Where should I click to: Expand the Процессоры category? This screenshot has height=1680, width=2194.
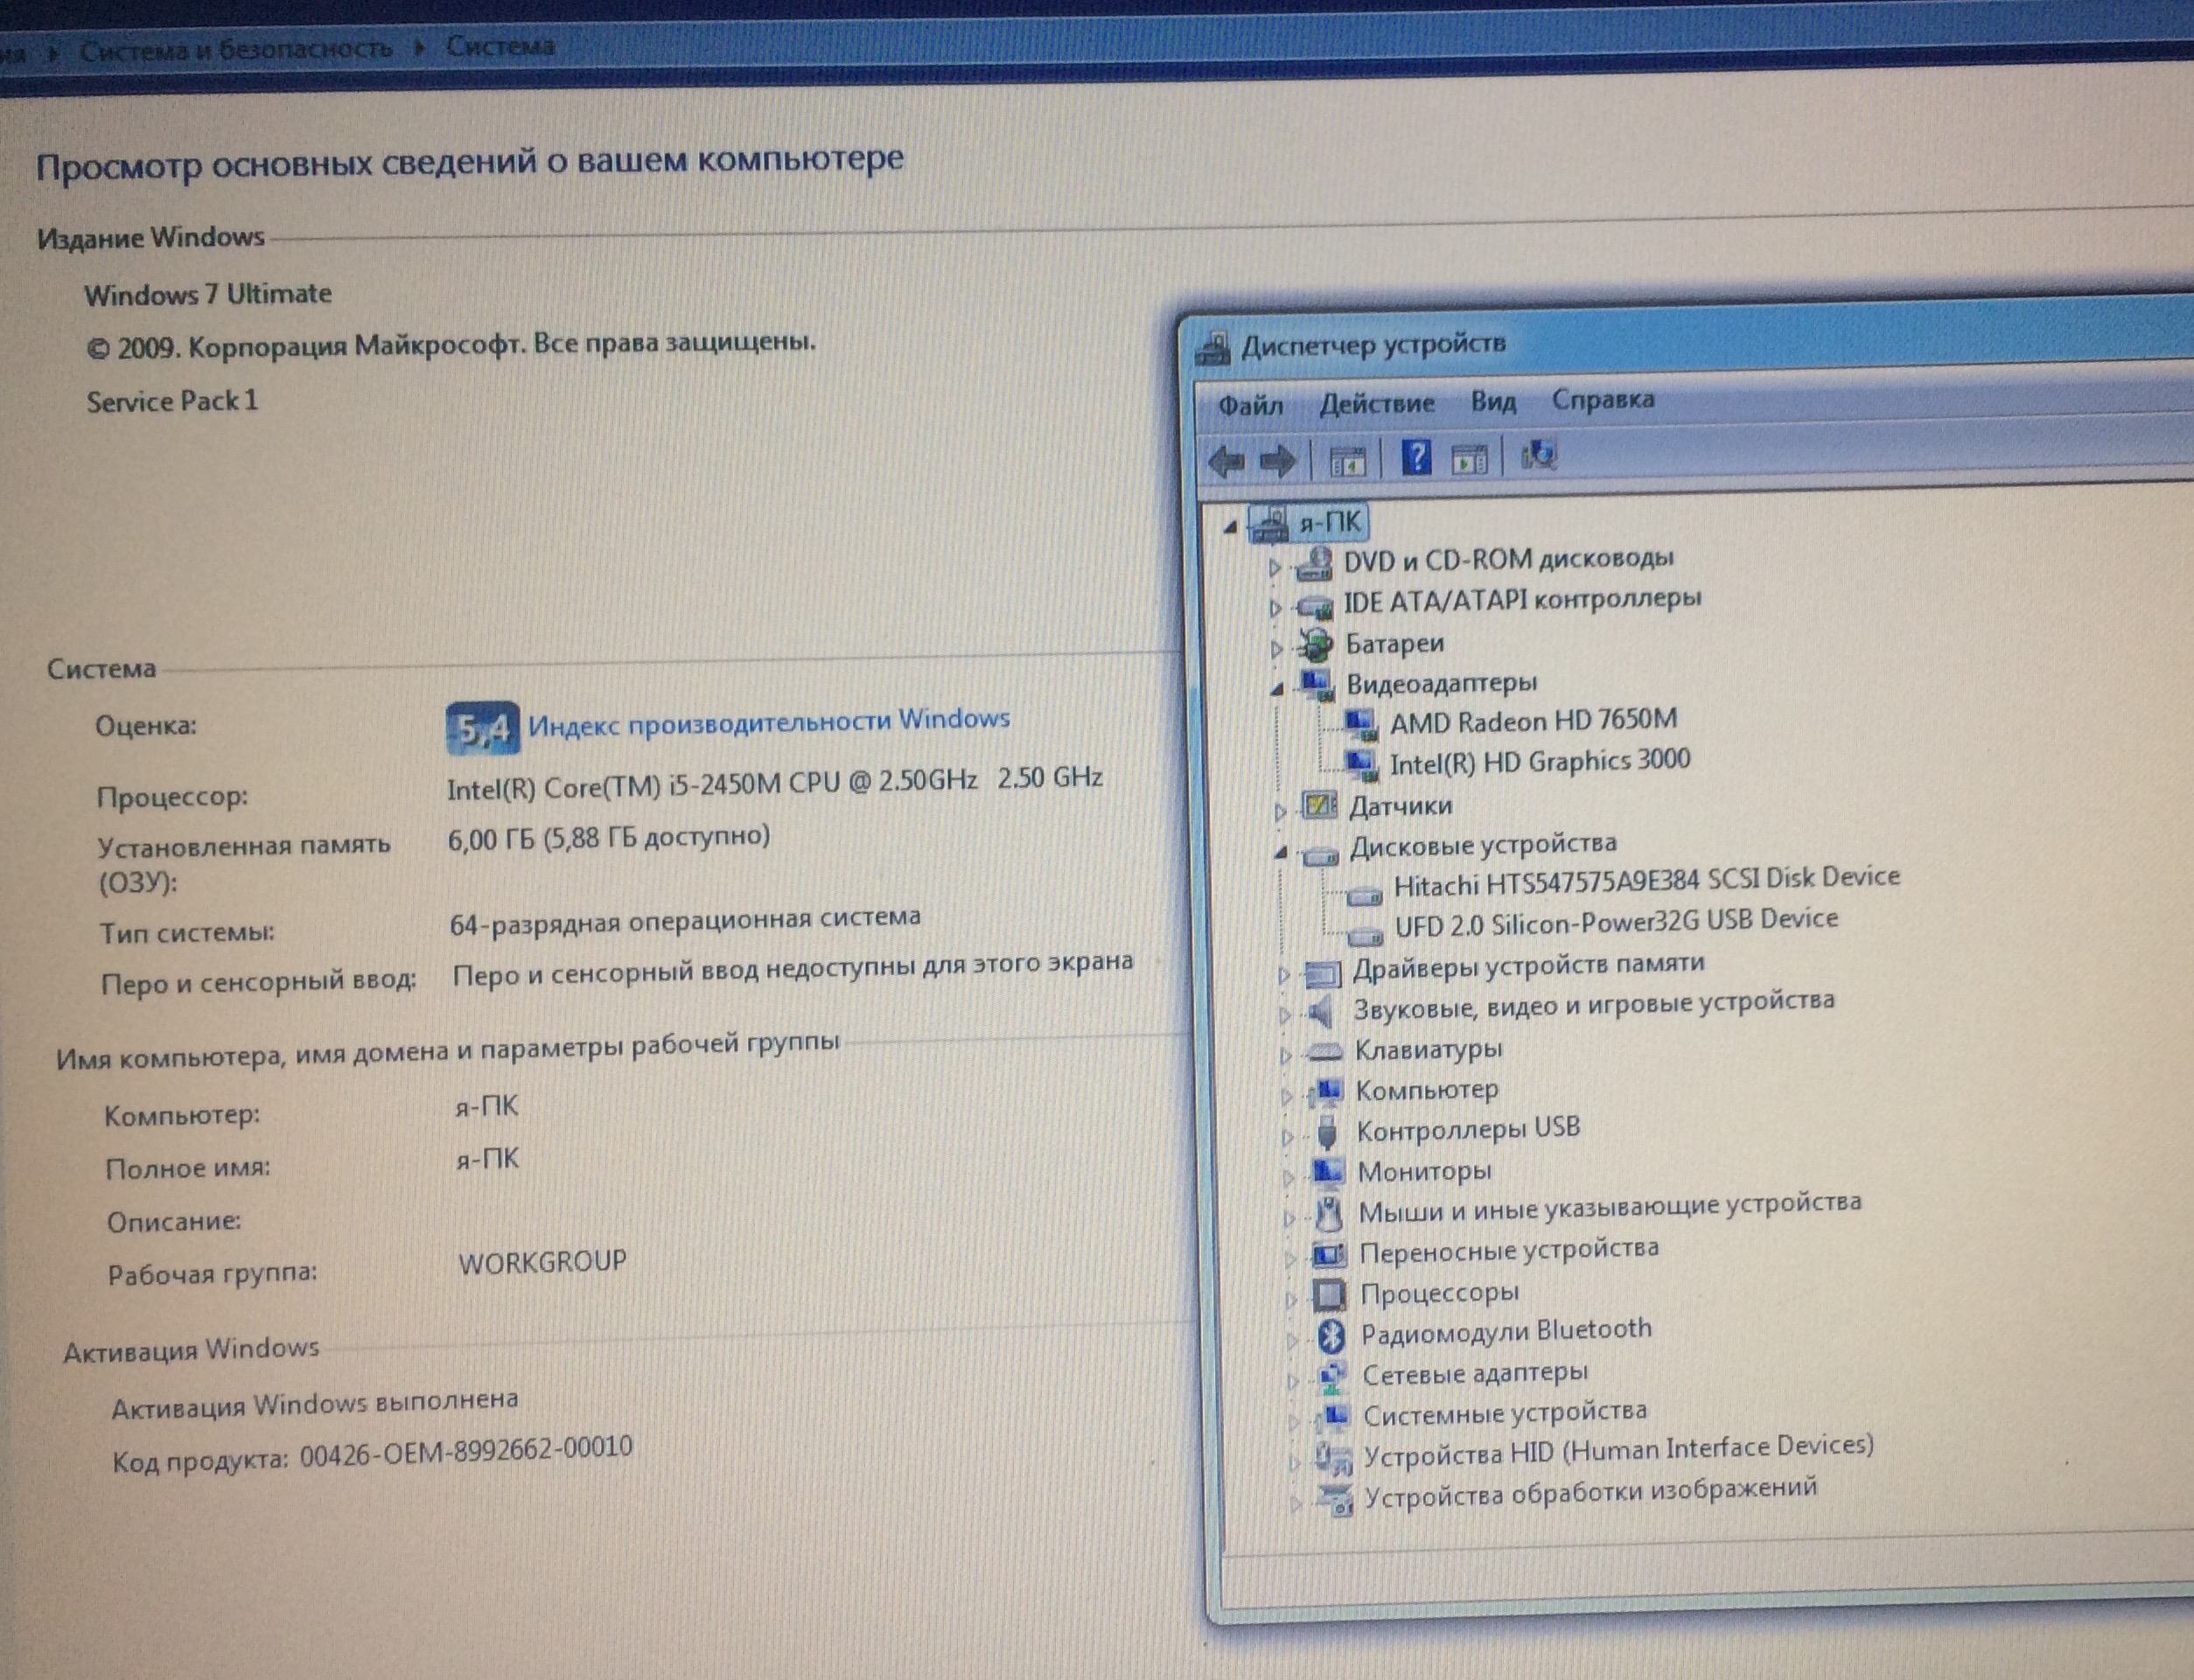coord(1291,1300)
